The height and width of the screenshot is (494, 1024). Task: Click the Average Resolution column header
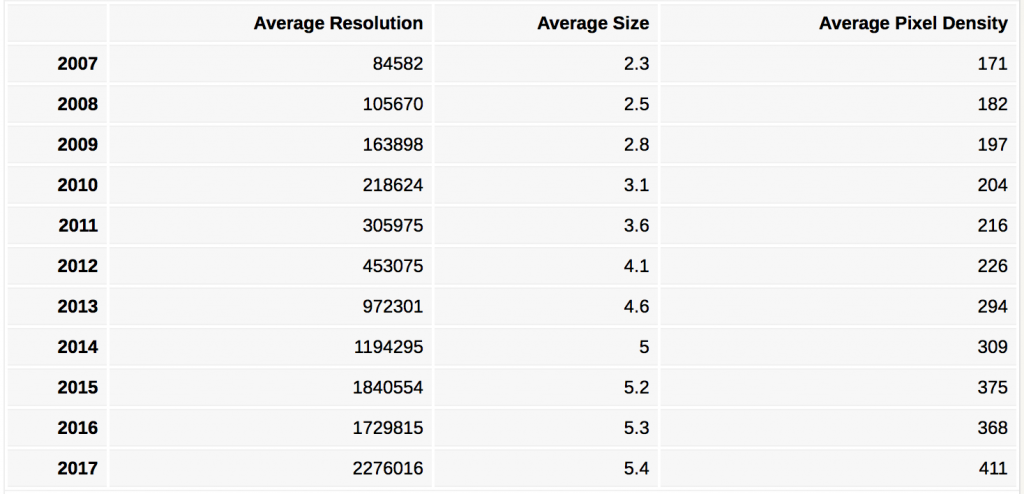coord(338,24)
